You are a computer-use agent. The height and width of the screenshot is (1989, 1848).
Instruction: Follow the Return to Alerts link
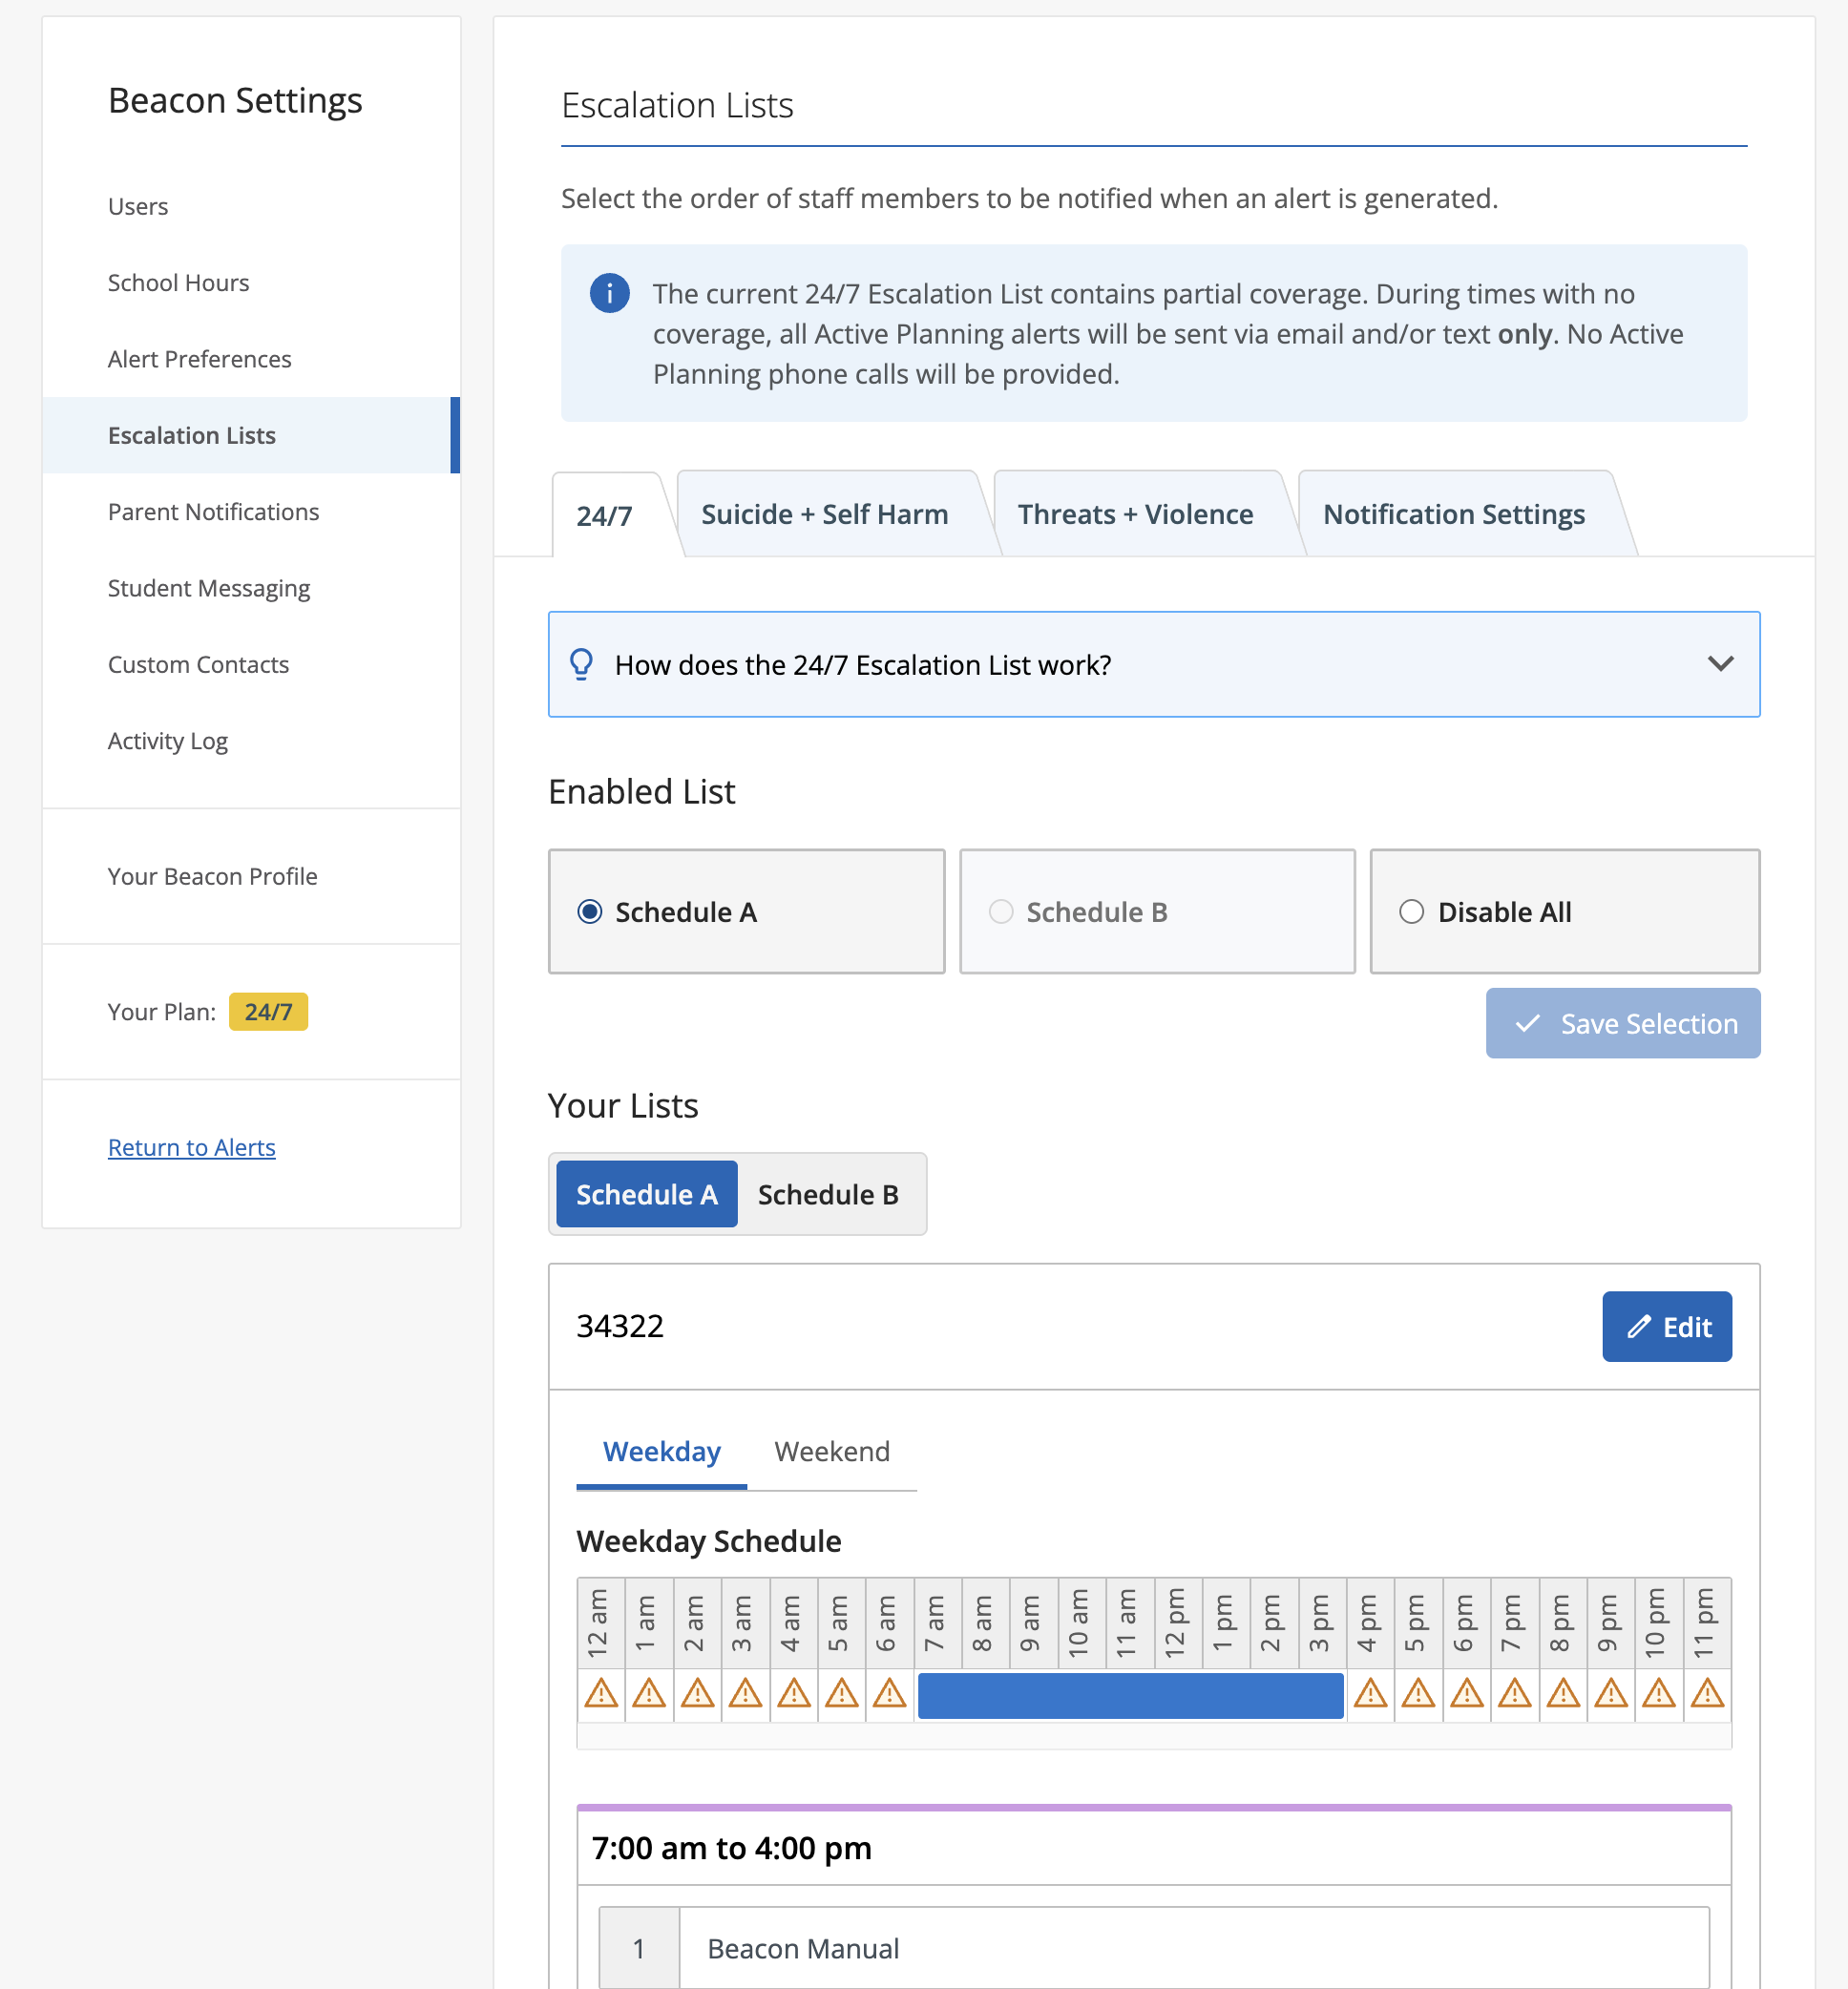(192, 1147)
